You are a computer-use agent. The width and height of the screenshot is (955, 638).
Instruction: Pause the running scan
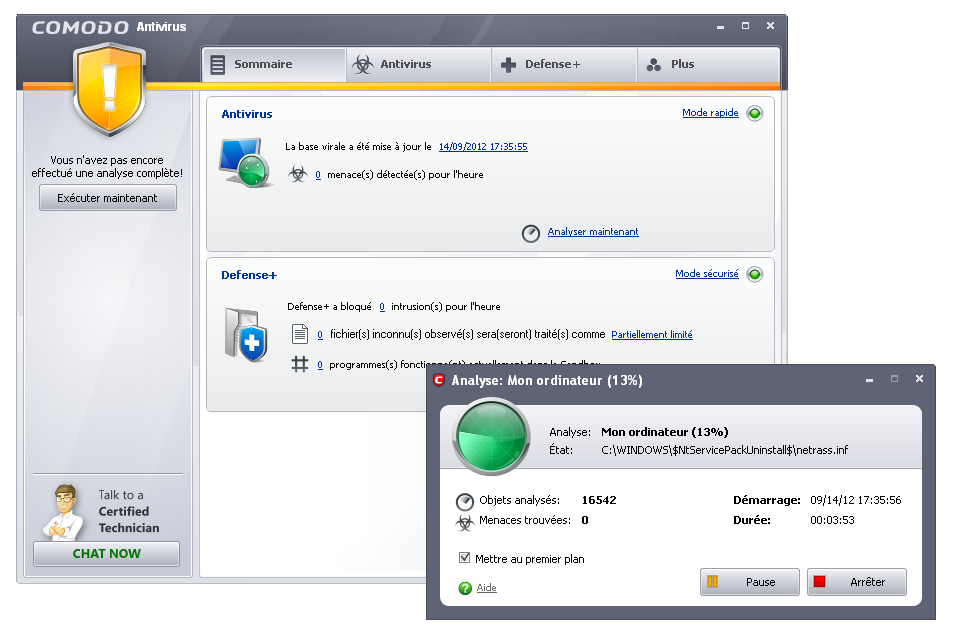pos(749,582)
